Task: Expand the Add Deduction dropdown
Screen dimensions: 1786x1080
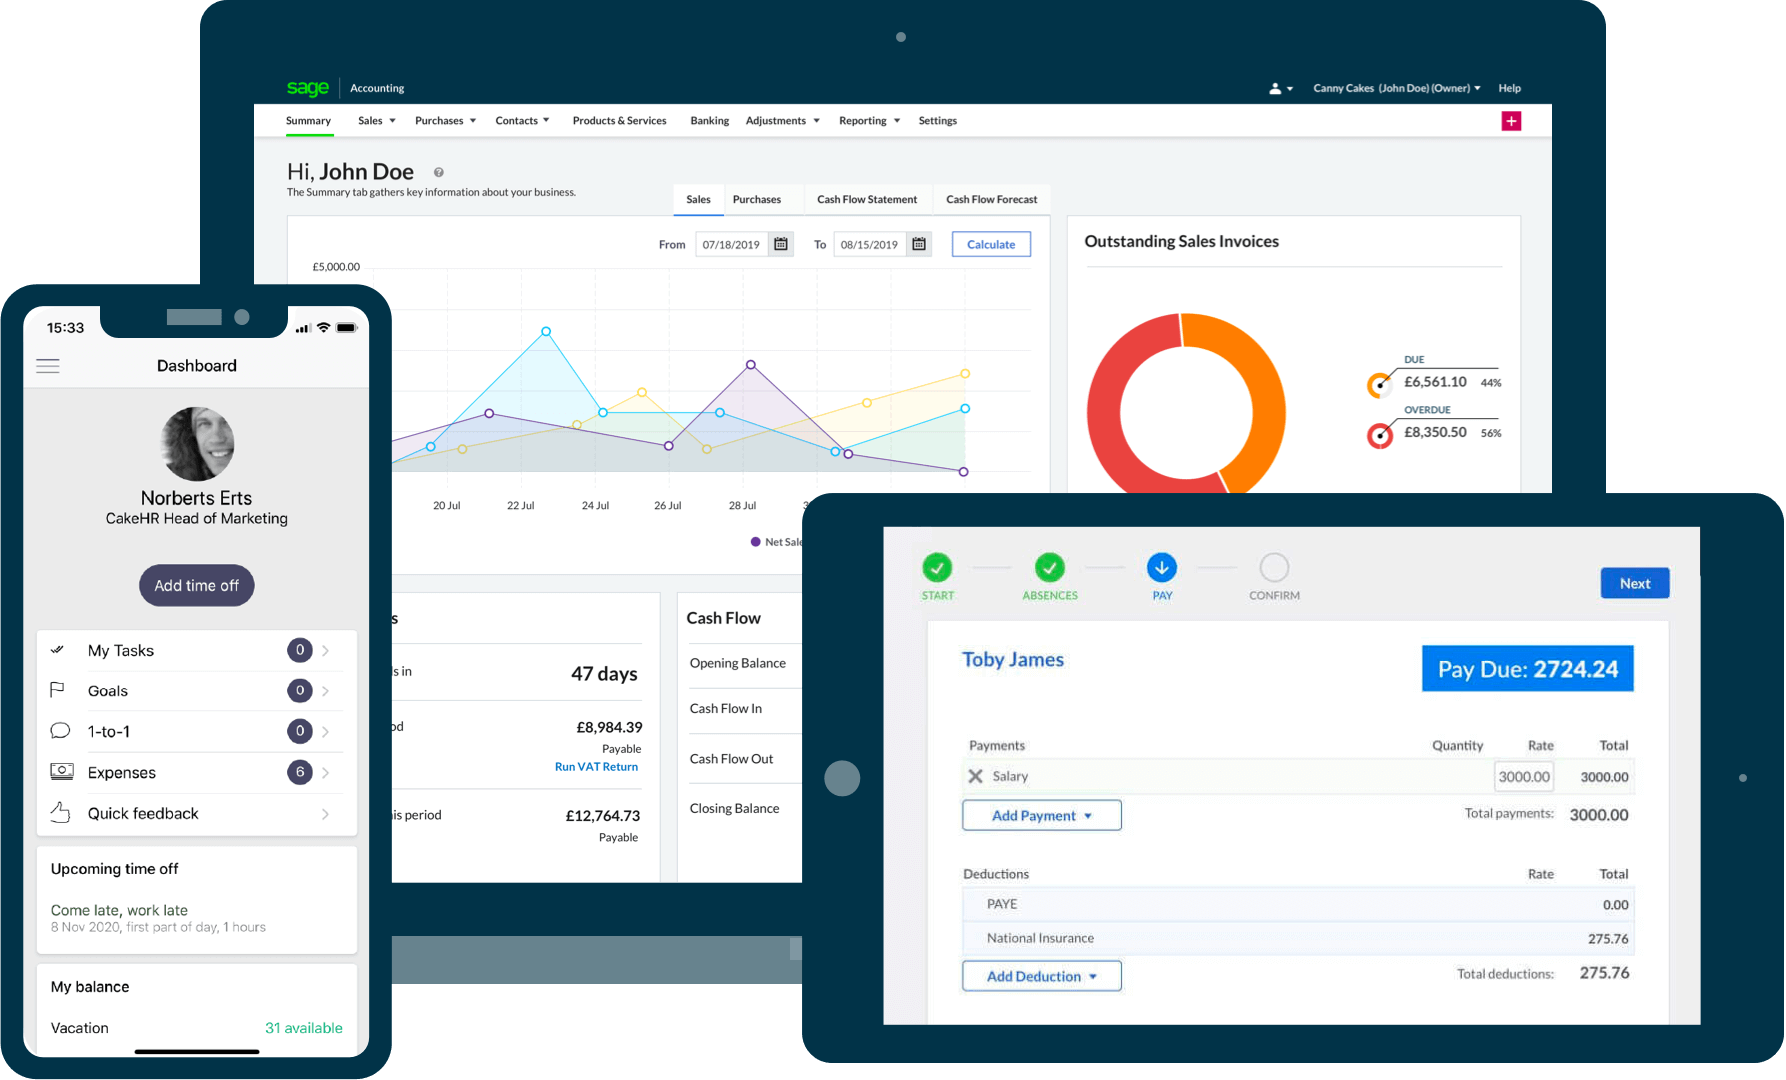Action: click(1041, 976)
